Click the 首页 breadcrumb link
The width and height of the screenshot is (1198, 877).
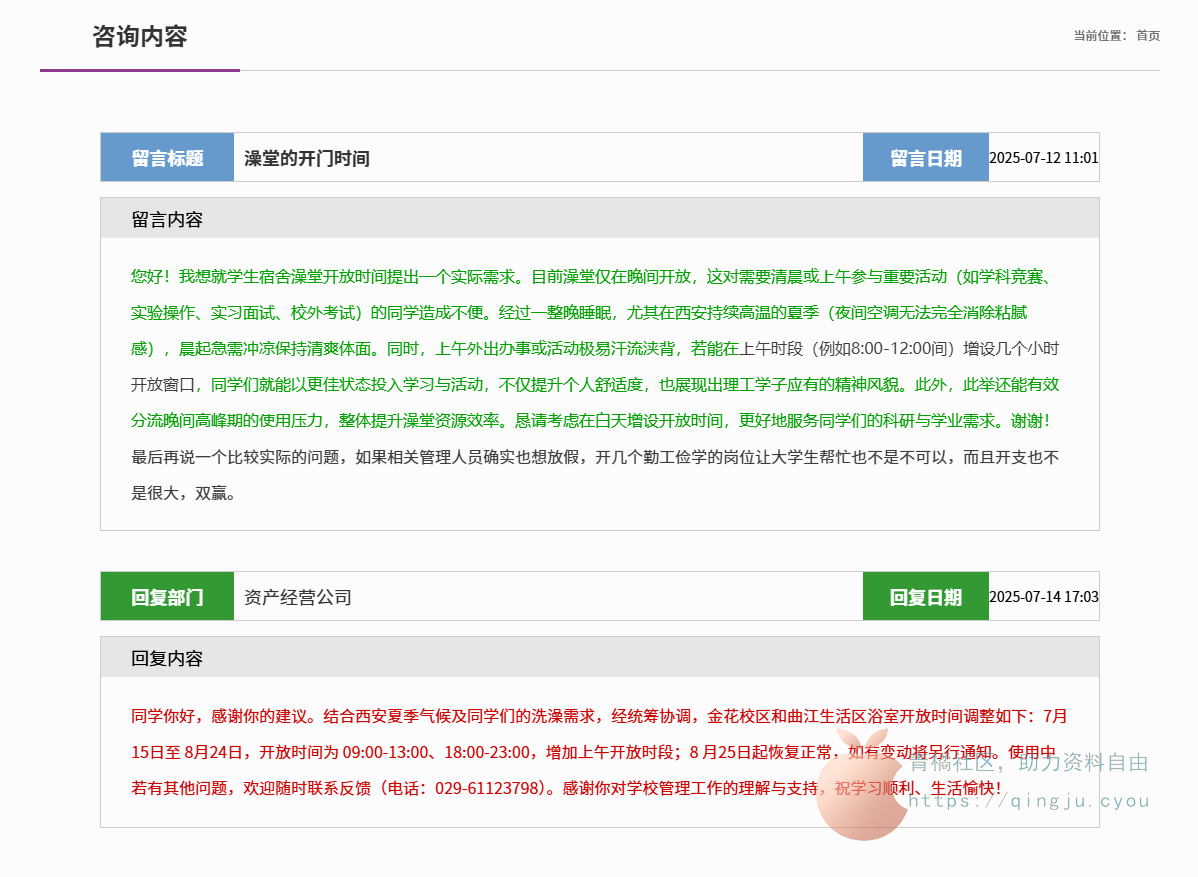pyautogui.click(x=1147, y=36)
